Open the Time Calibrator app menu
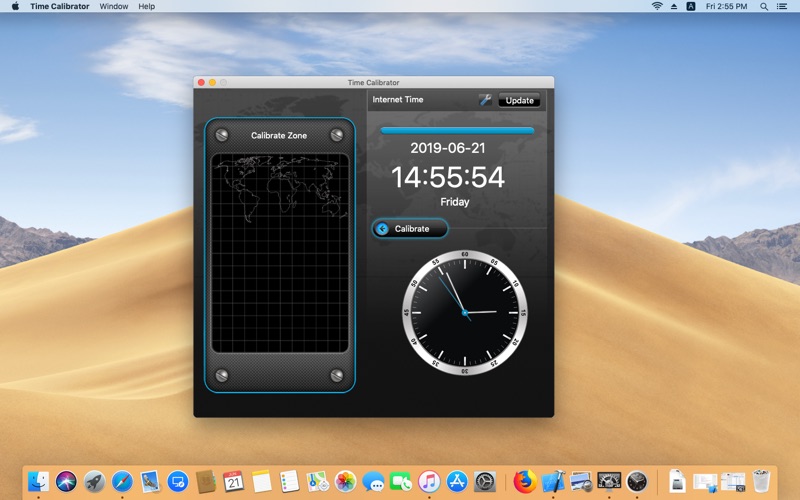Viewport: 800px width, 500px height. [60, 6]
